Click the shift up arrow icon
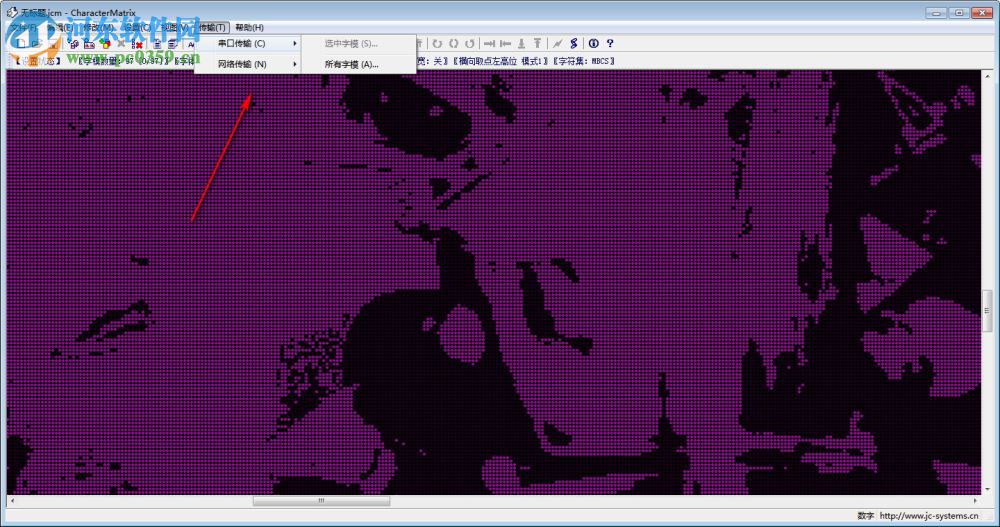This screenshot has height=527, width=1000. [538, 43]
